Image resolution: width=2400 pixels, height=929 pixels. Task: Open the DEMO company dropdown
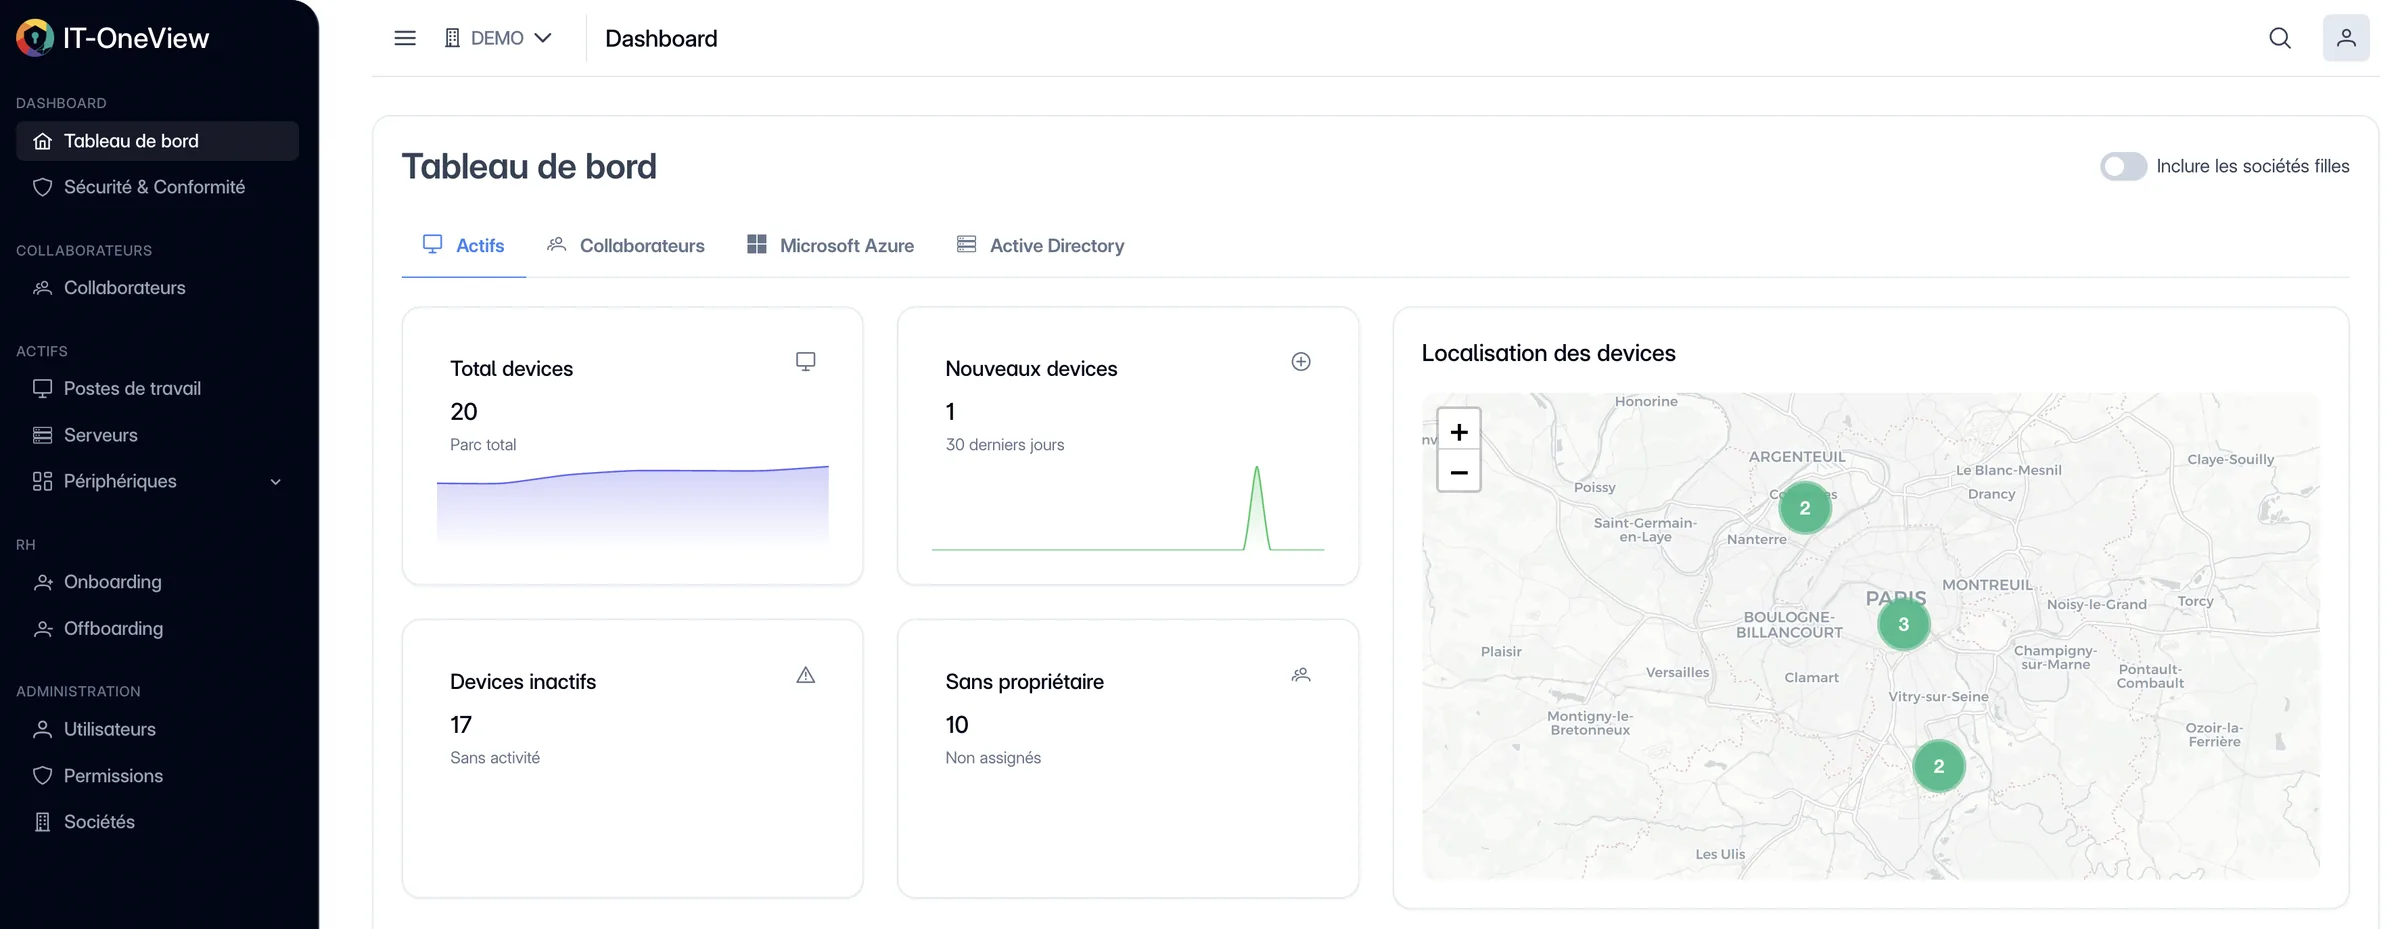click(498, 38)
